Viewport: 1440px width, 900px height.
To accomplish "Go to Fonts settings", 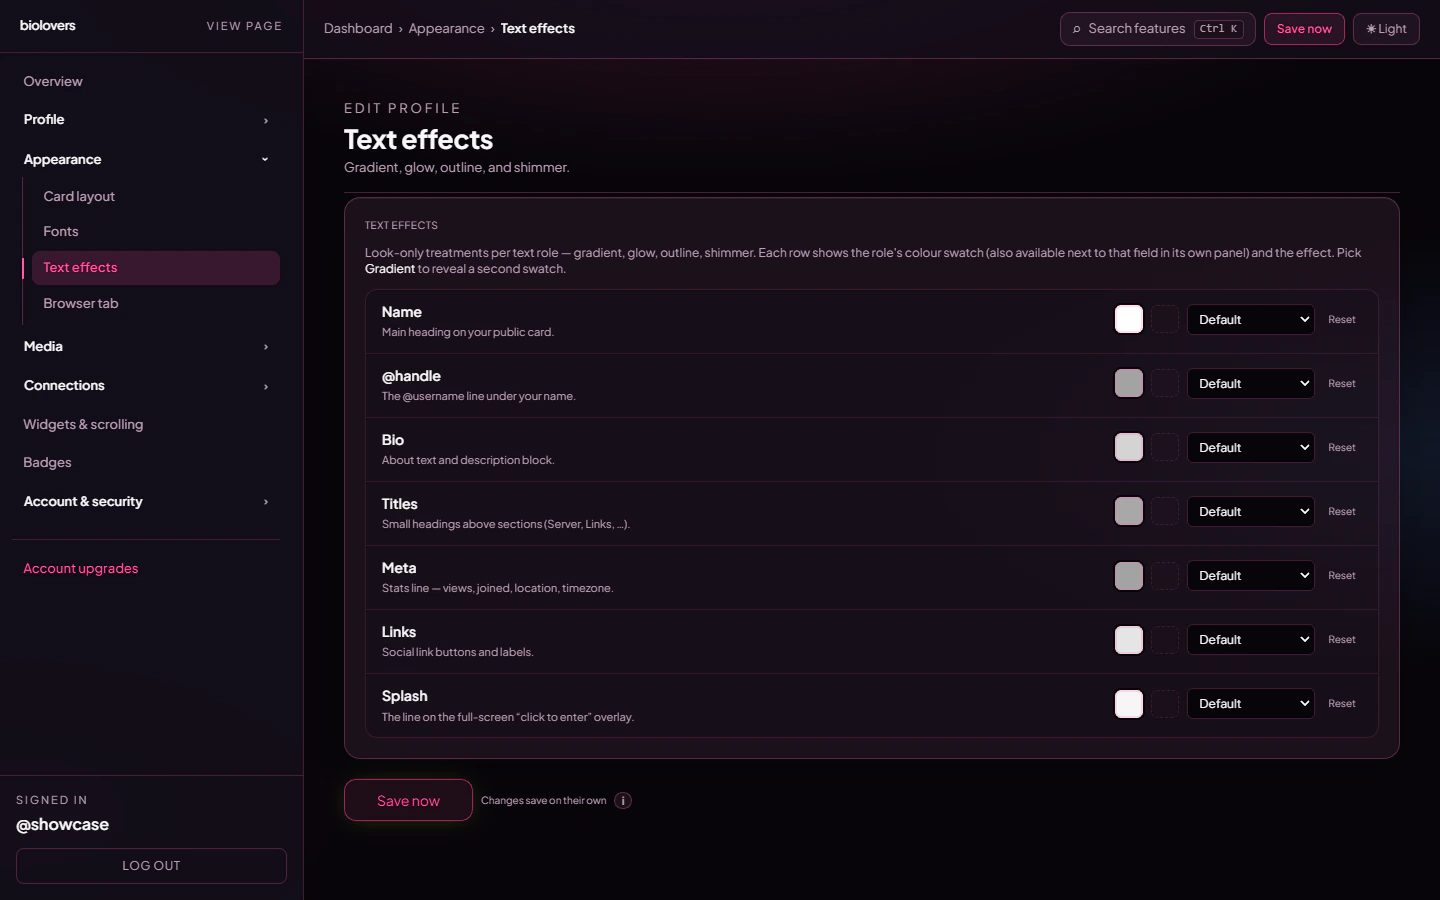I will [61, 231].
